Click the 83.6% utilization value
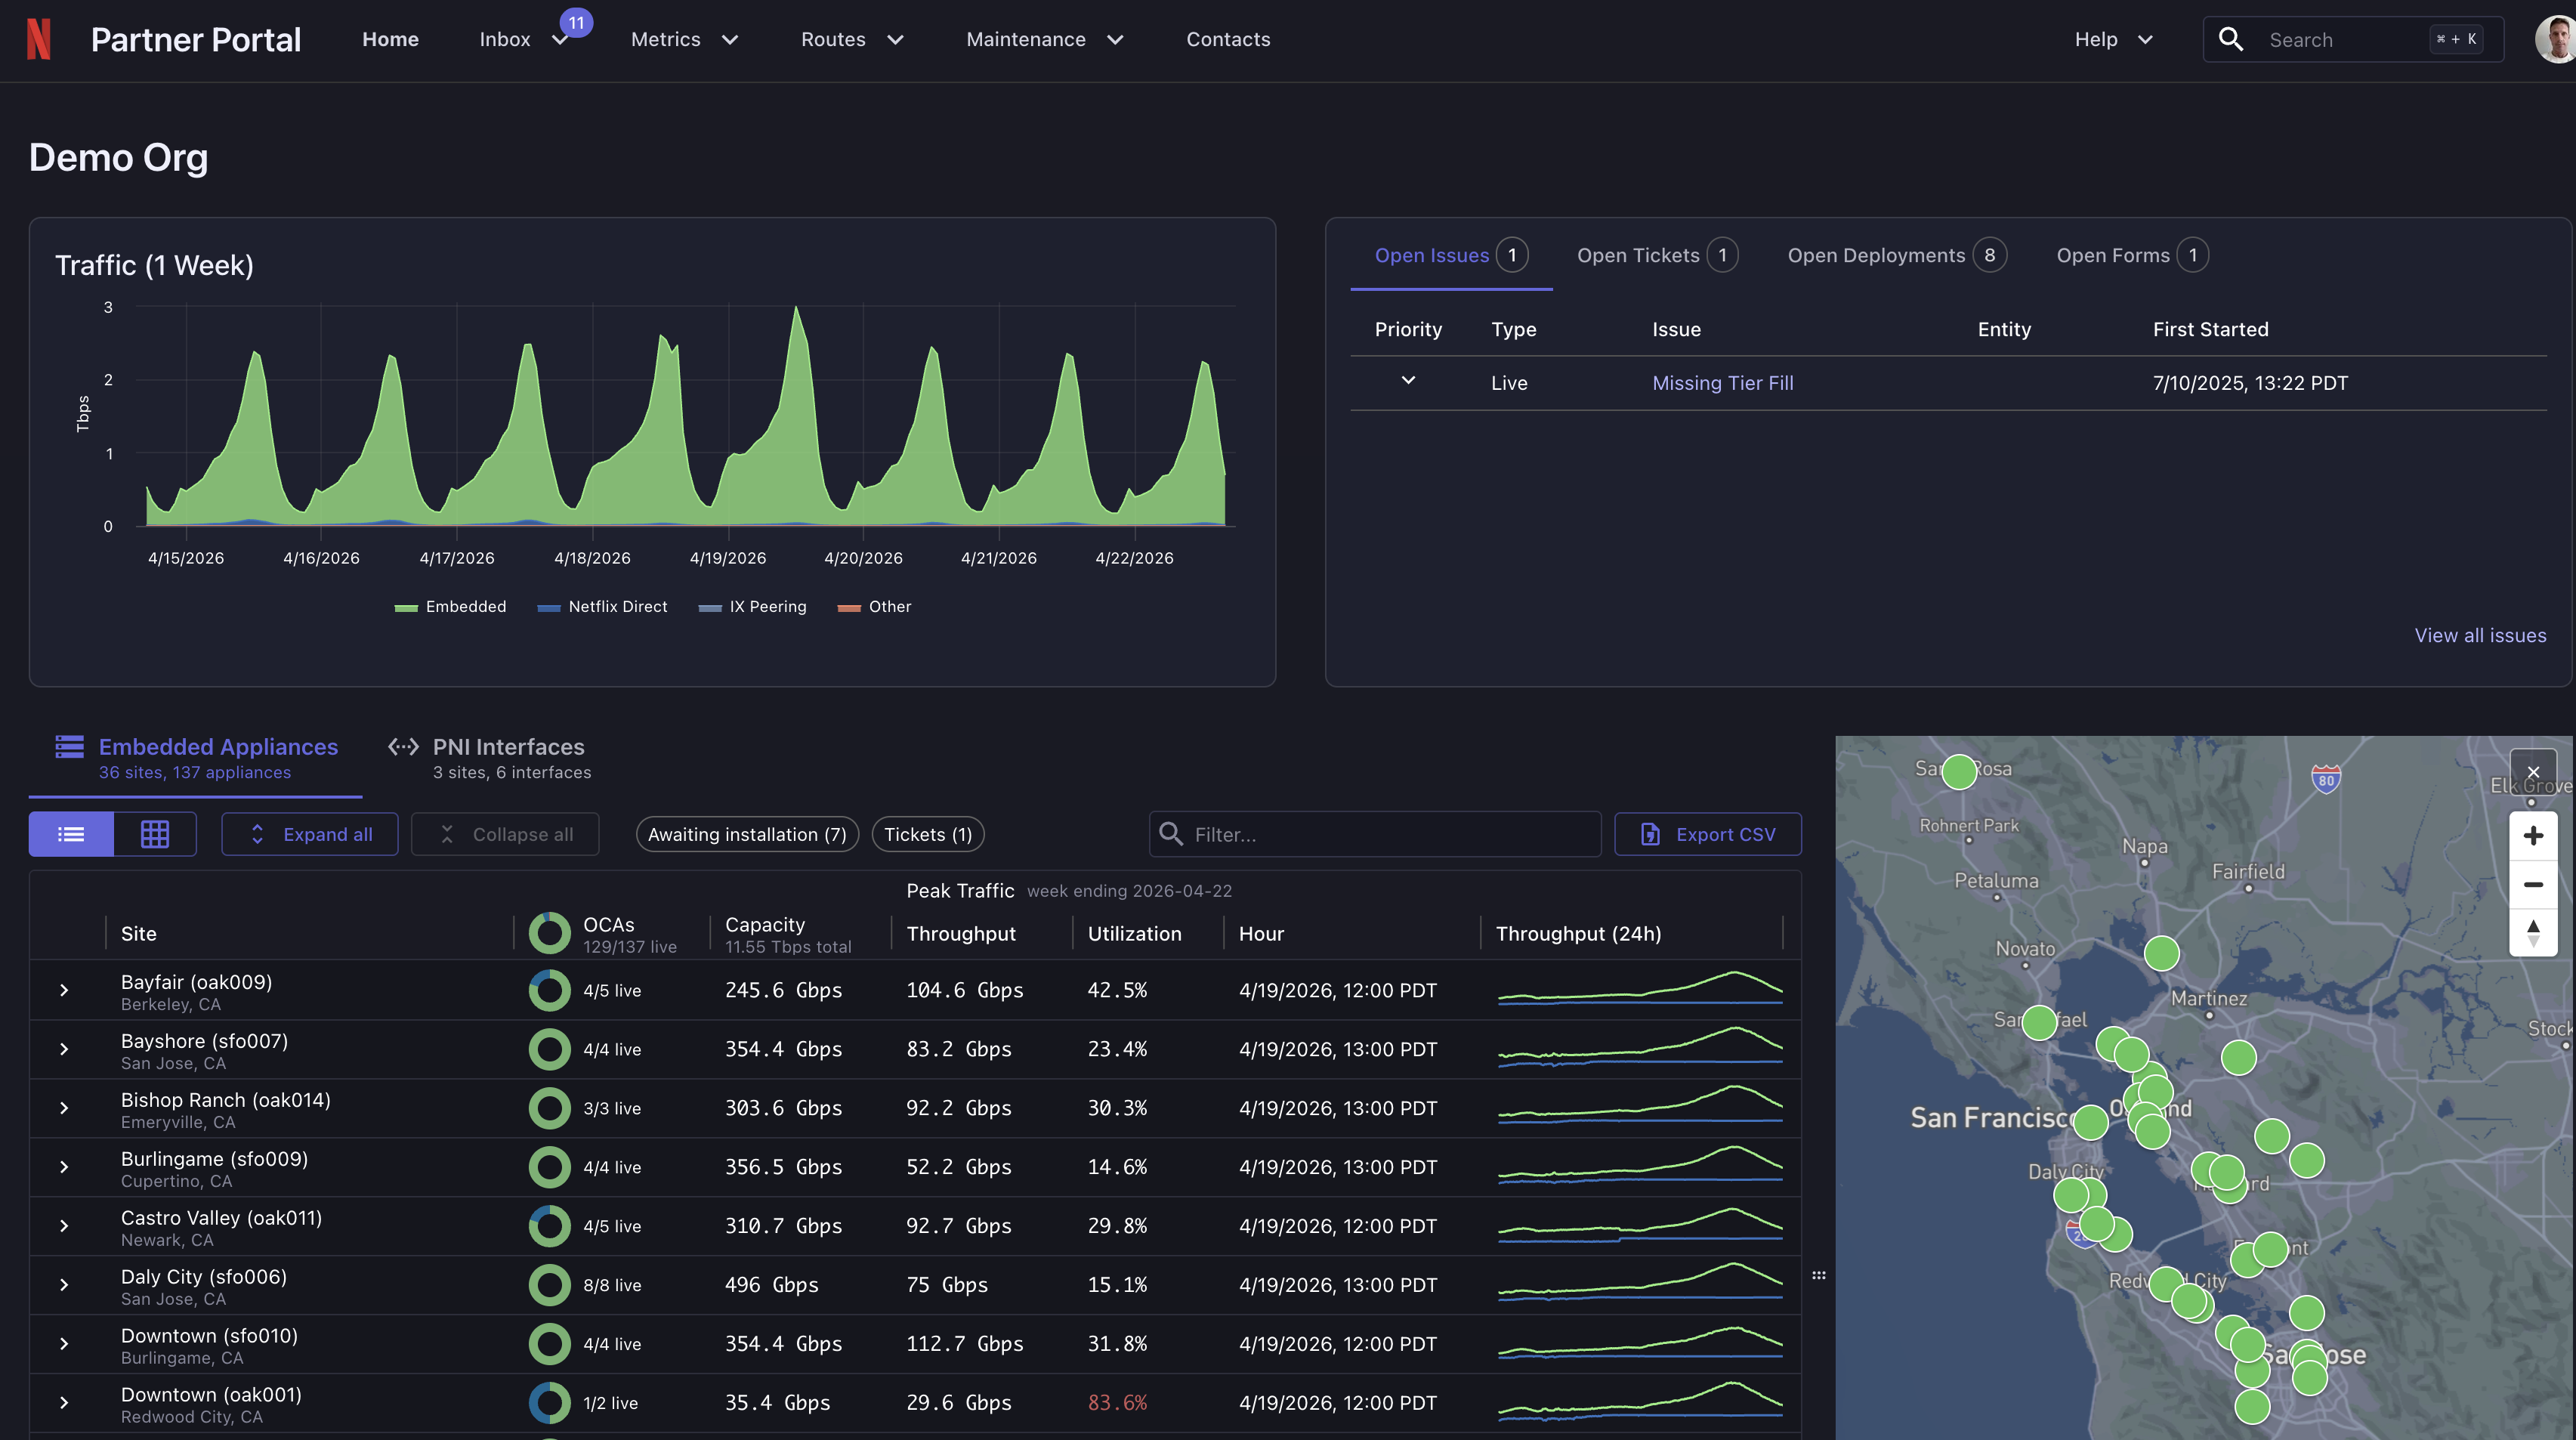 pos(1117,1403)
